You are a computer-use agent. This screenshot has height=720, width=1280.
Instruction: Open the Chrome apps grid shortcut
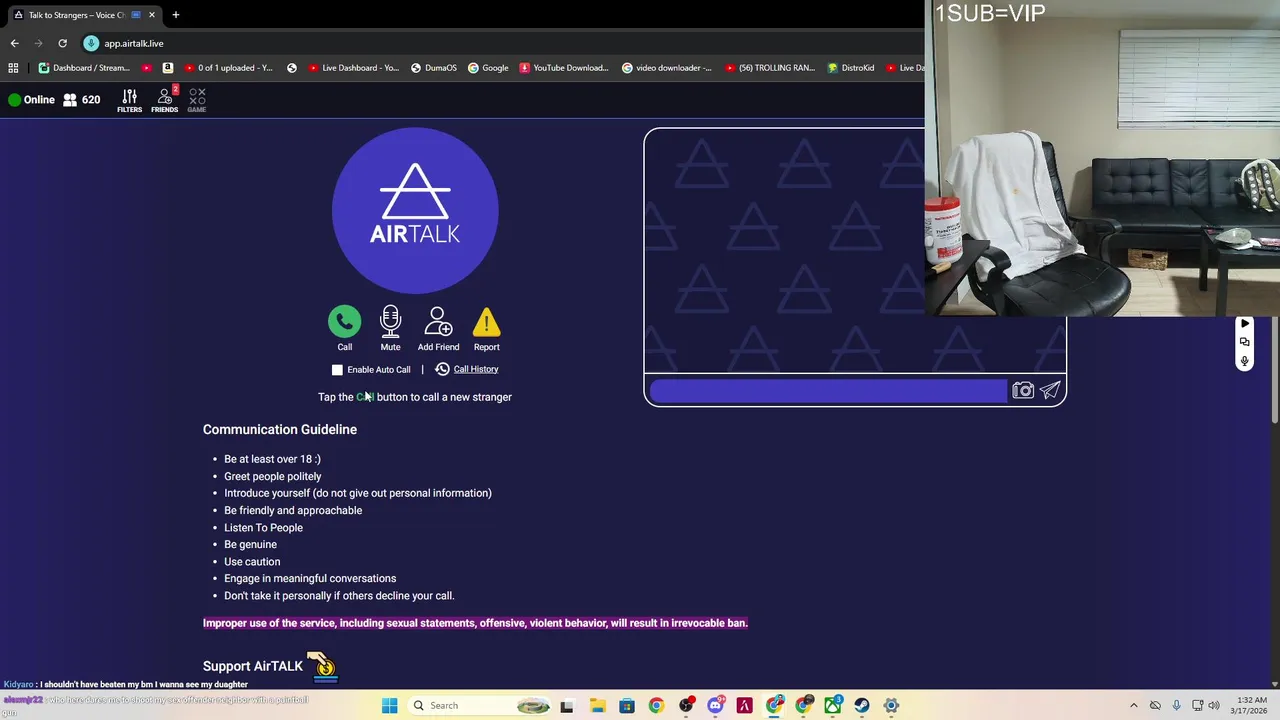click(13, 68)
